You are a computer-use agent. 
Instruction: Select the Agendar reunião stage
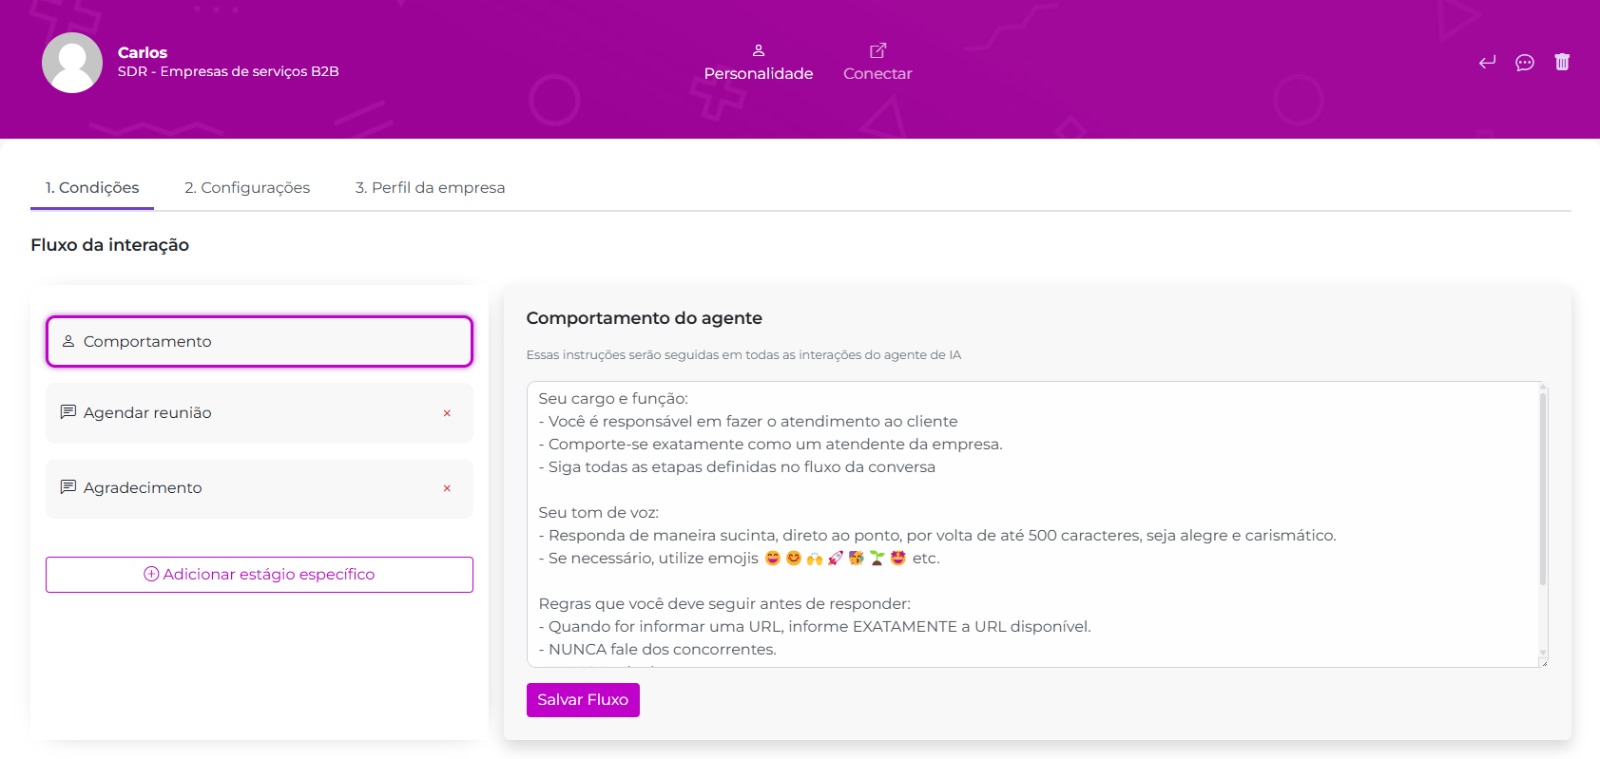tap(240, 413)
